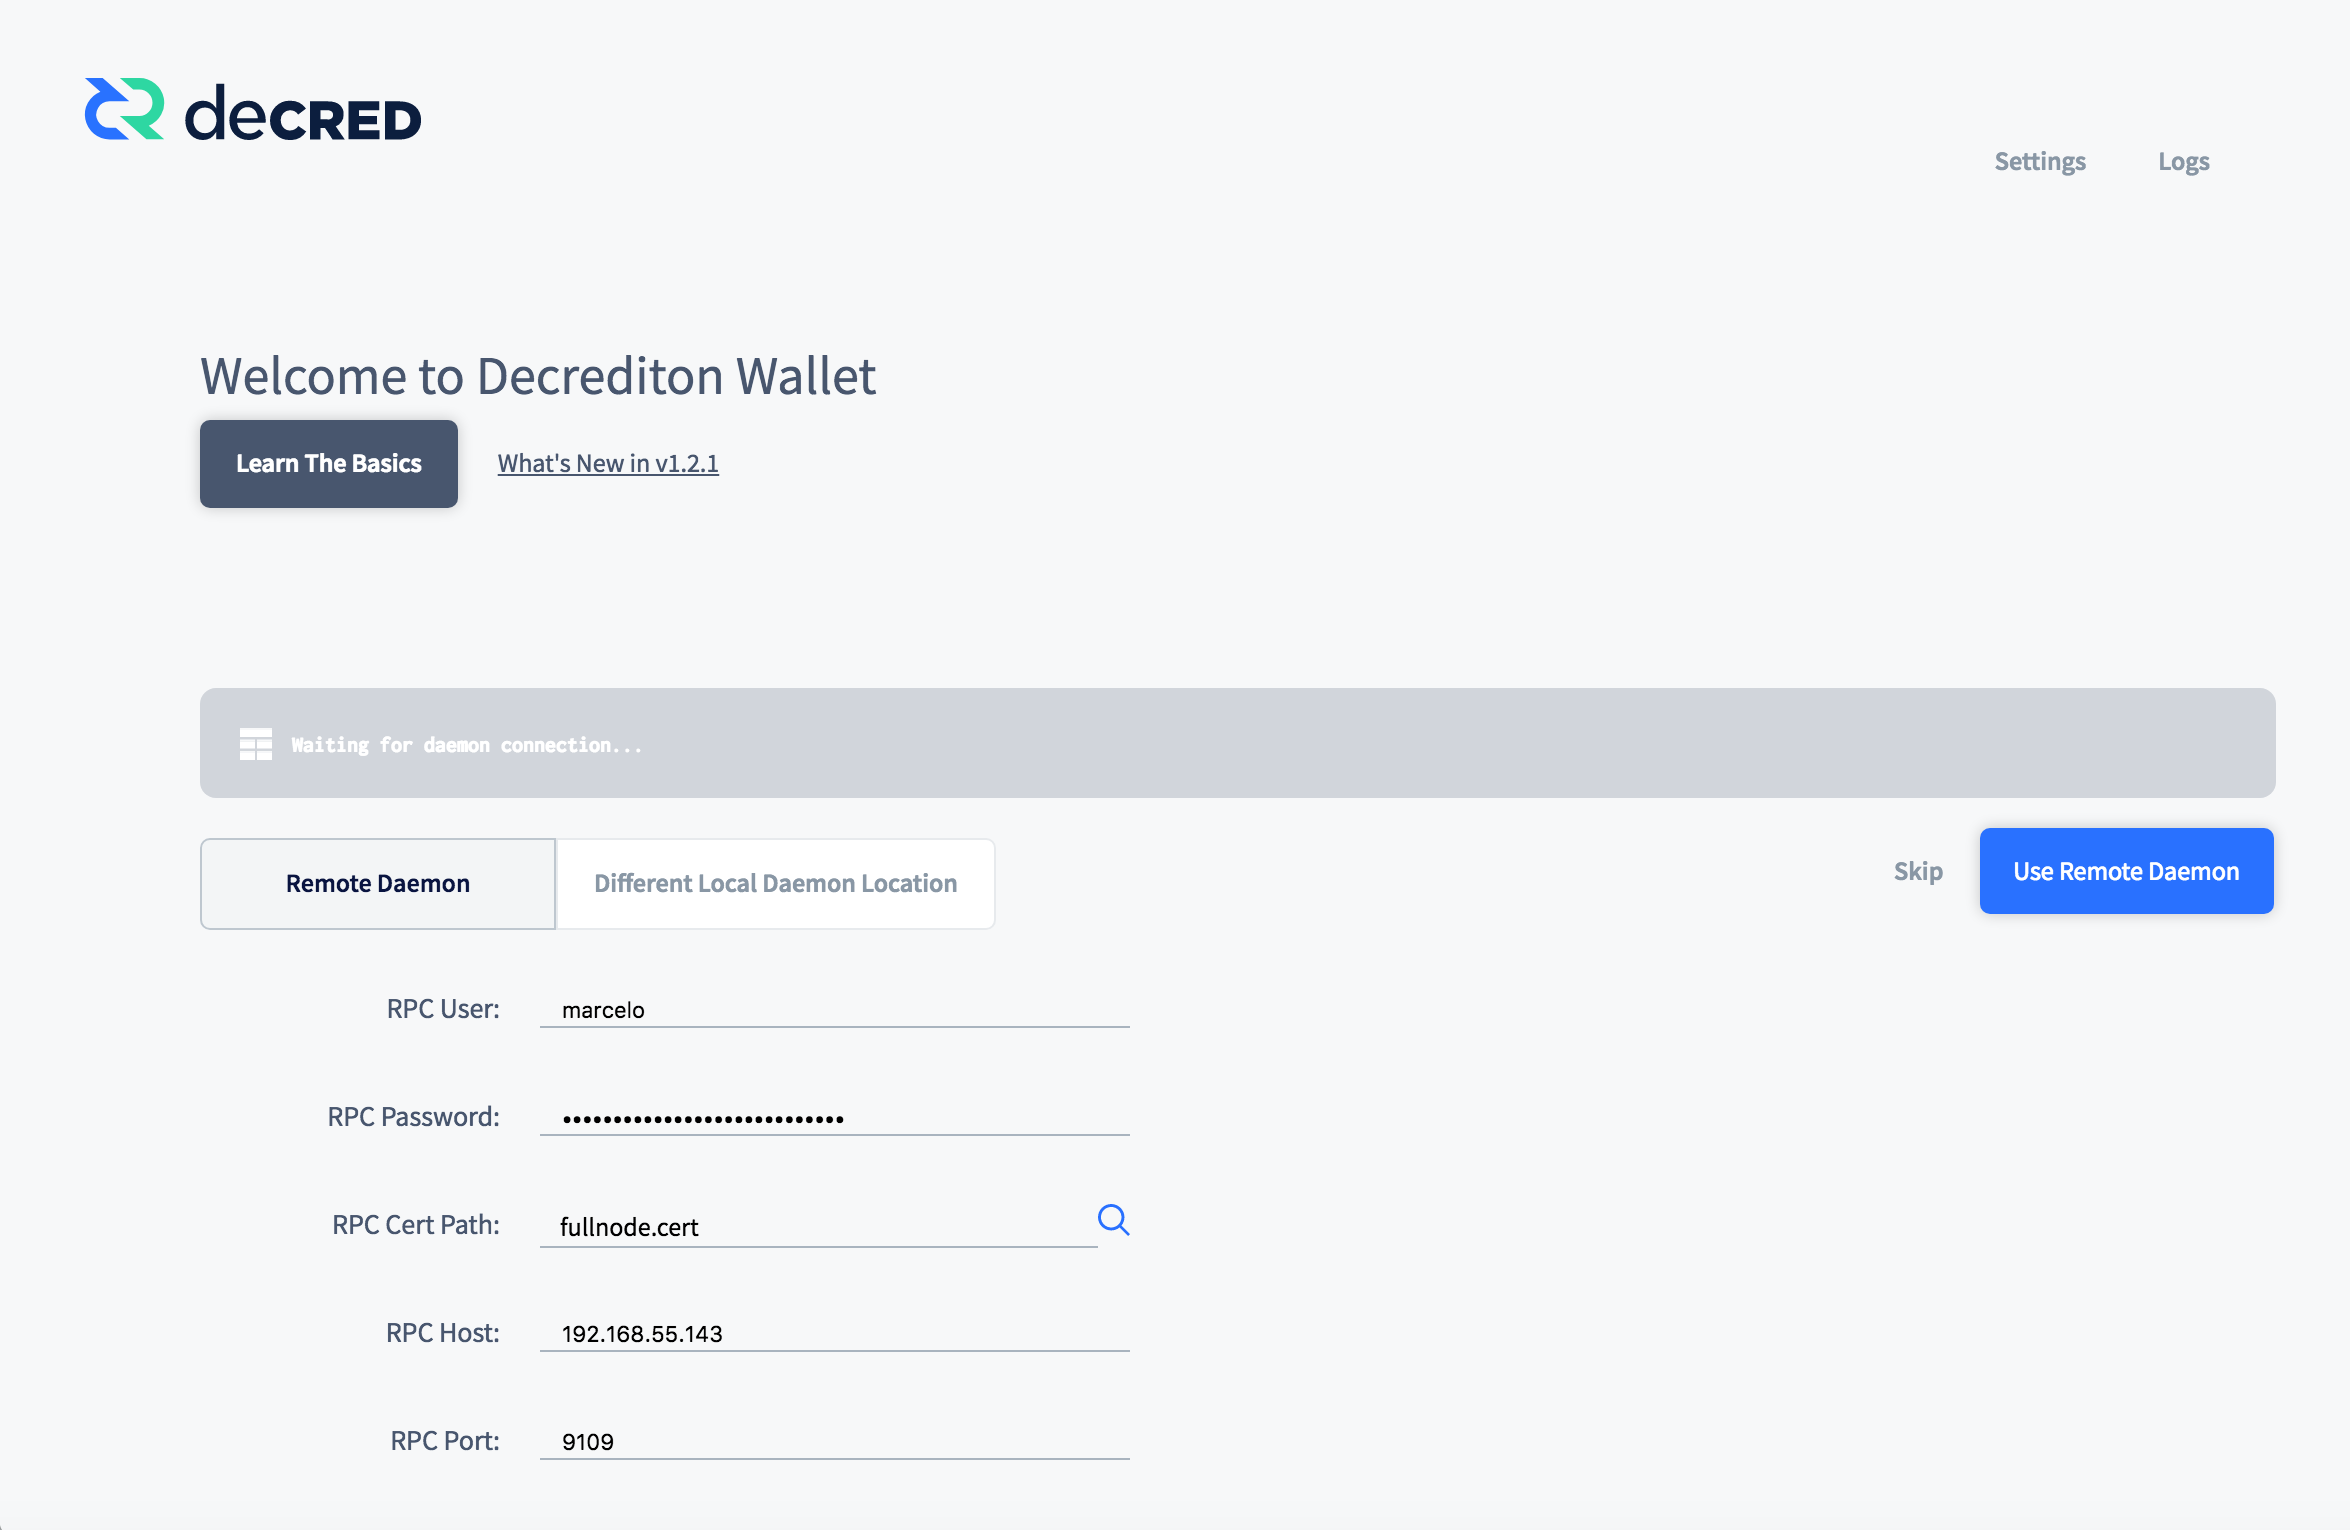Click Skip to bypass daemon setup
Viewport: 2350px width, 1530px height.
[x=1918, y=871]
